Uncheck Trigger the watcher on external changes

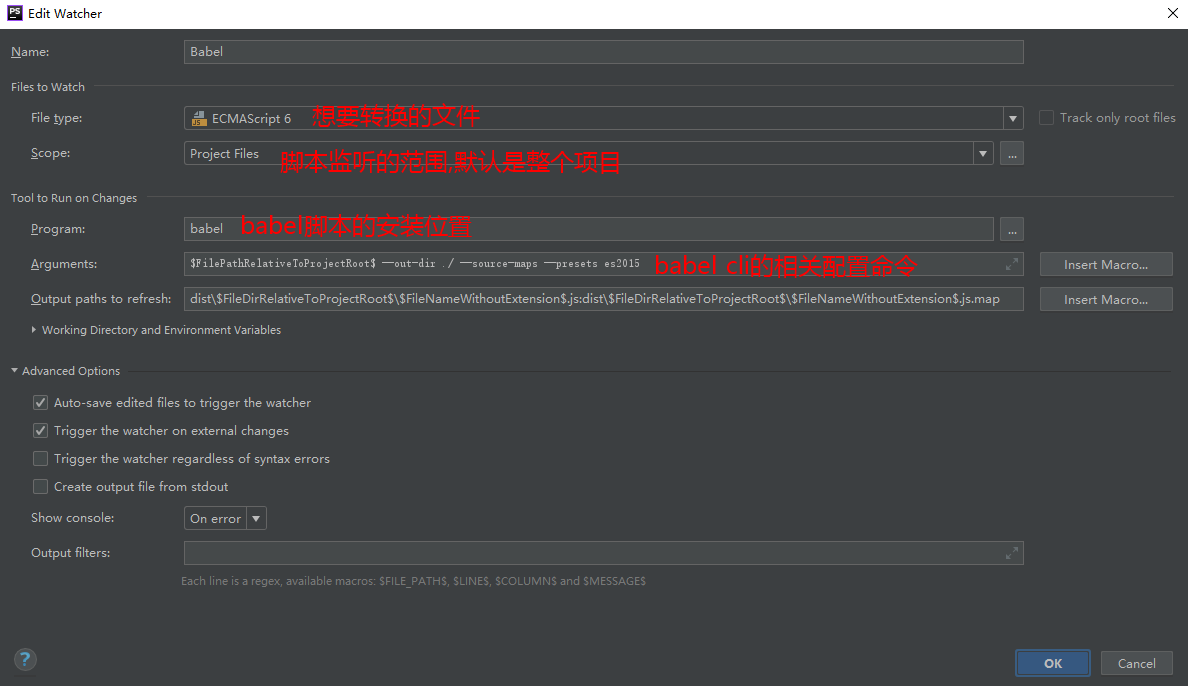click(40, 430)
